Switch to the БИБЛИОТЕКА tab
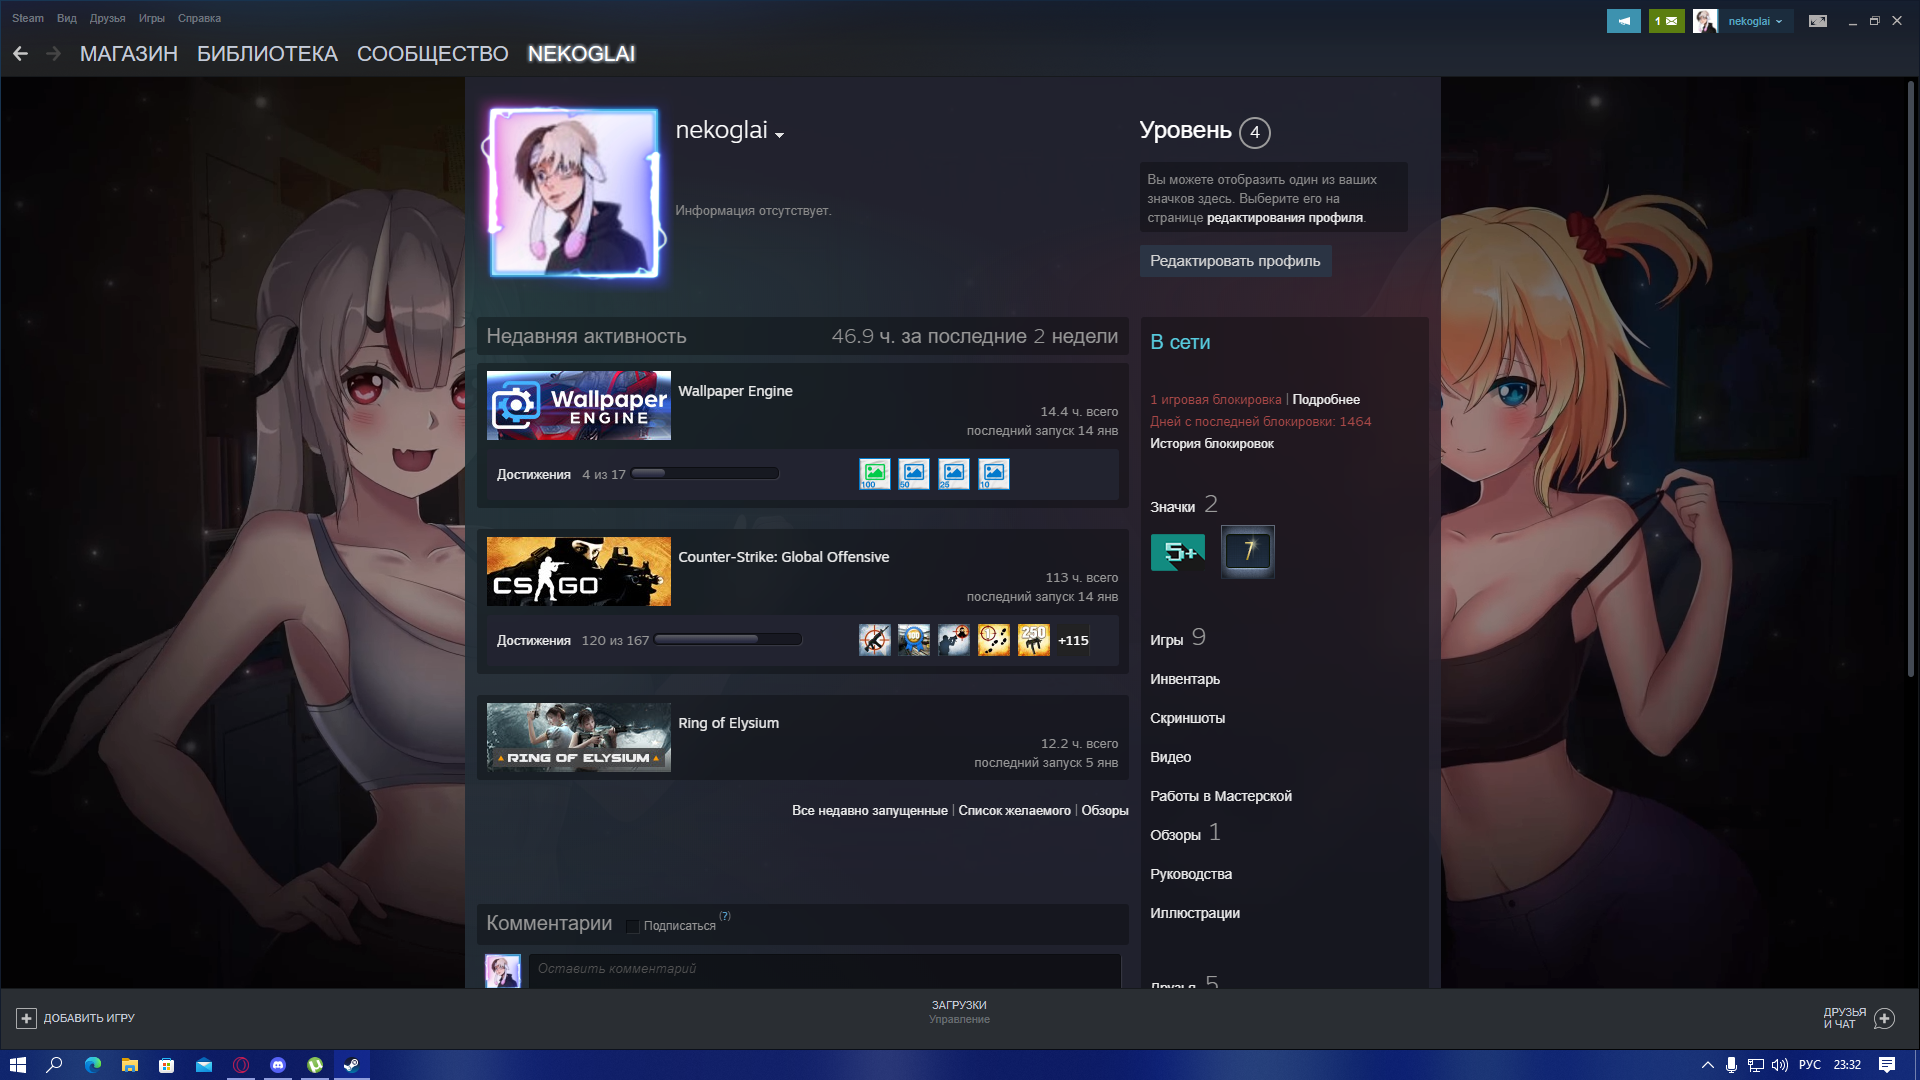The image size is (1920, 1080). (267, 54)
